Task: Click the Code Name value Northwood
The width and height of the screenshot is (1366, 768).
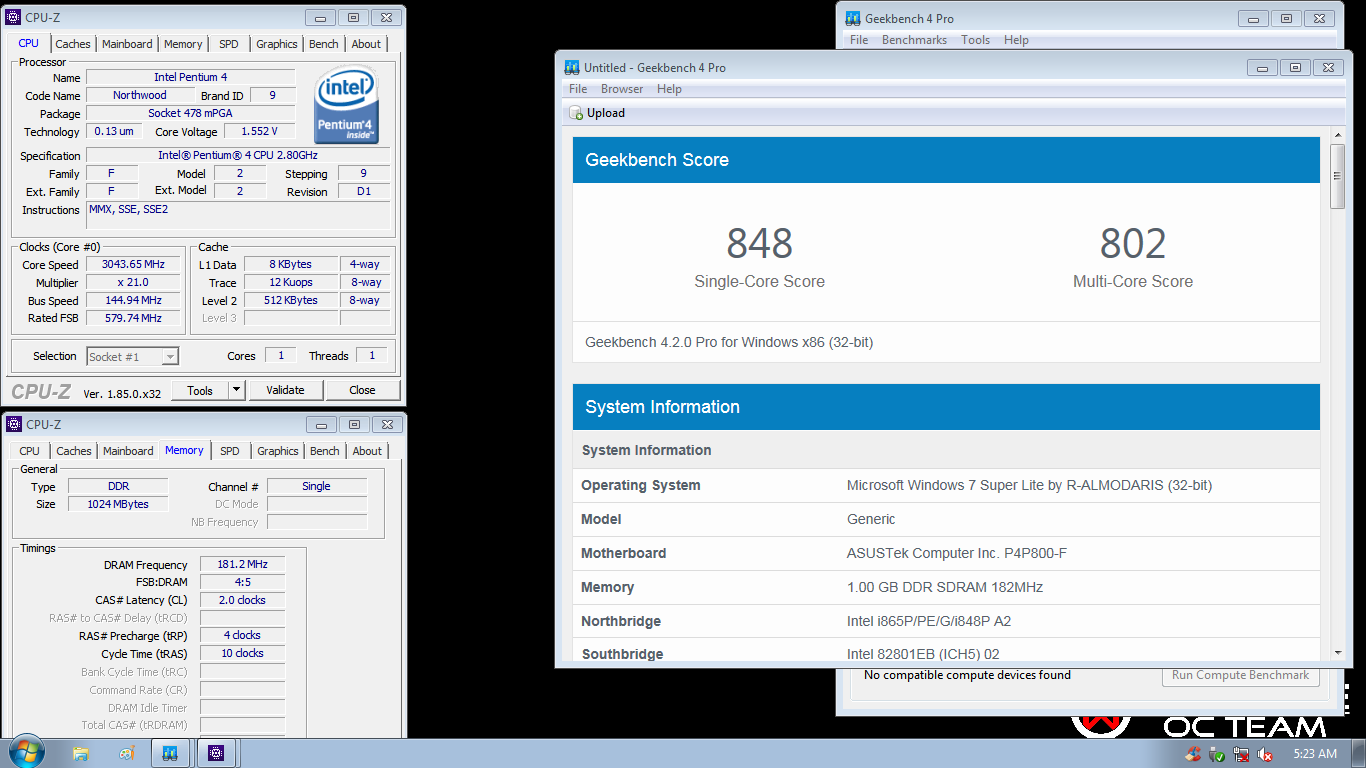Action: (139, 95)
